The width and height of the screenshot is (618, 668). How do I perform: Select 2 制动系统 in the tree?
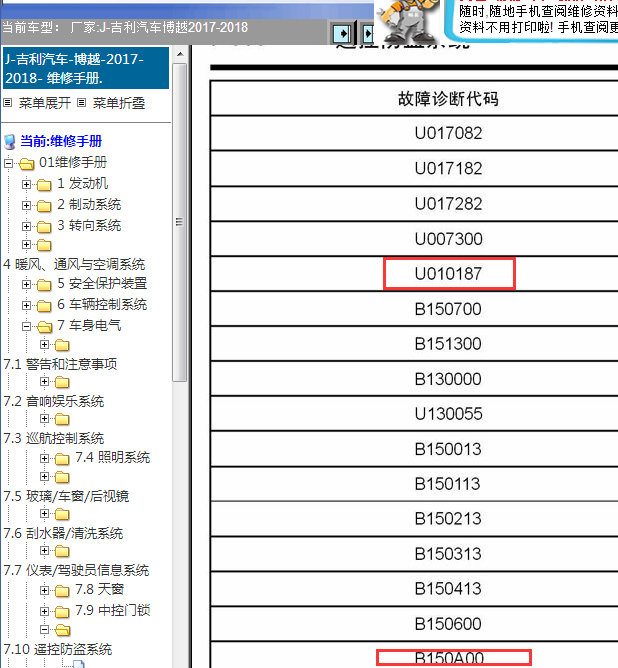89,204
